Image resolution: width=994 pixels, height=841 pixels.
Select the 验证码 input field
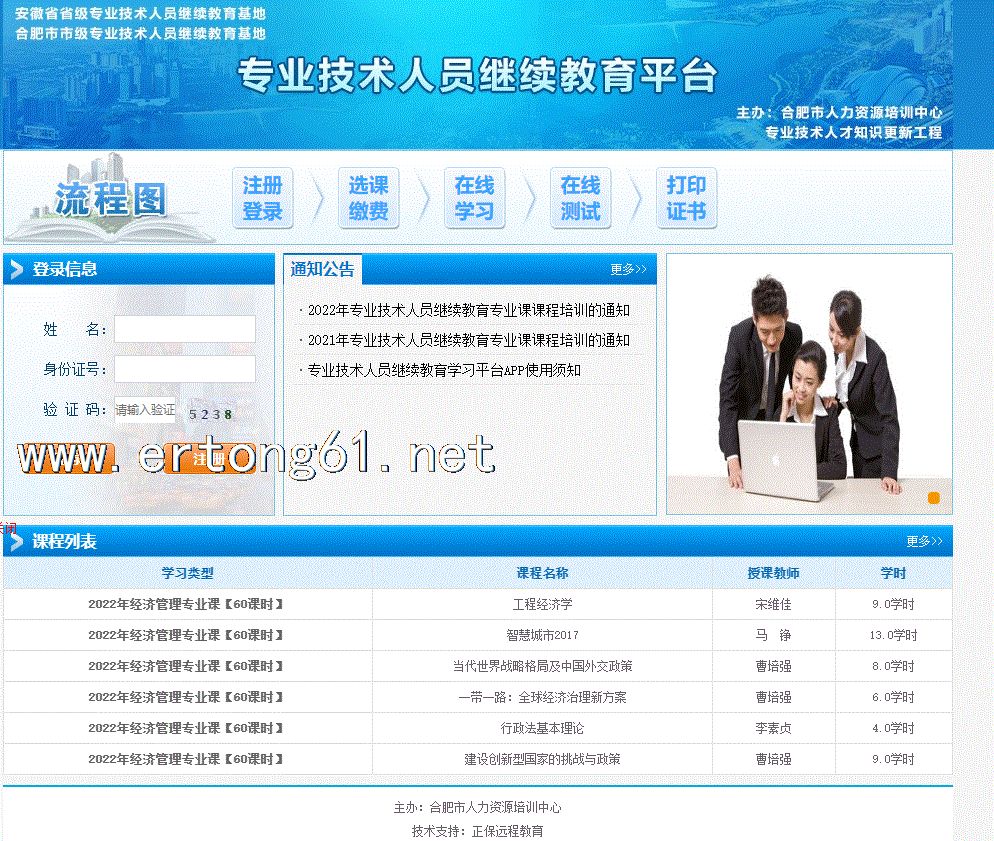tap(145, 410)
